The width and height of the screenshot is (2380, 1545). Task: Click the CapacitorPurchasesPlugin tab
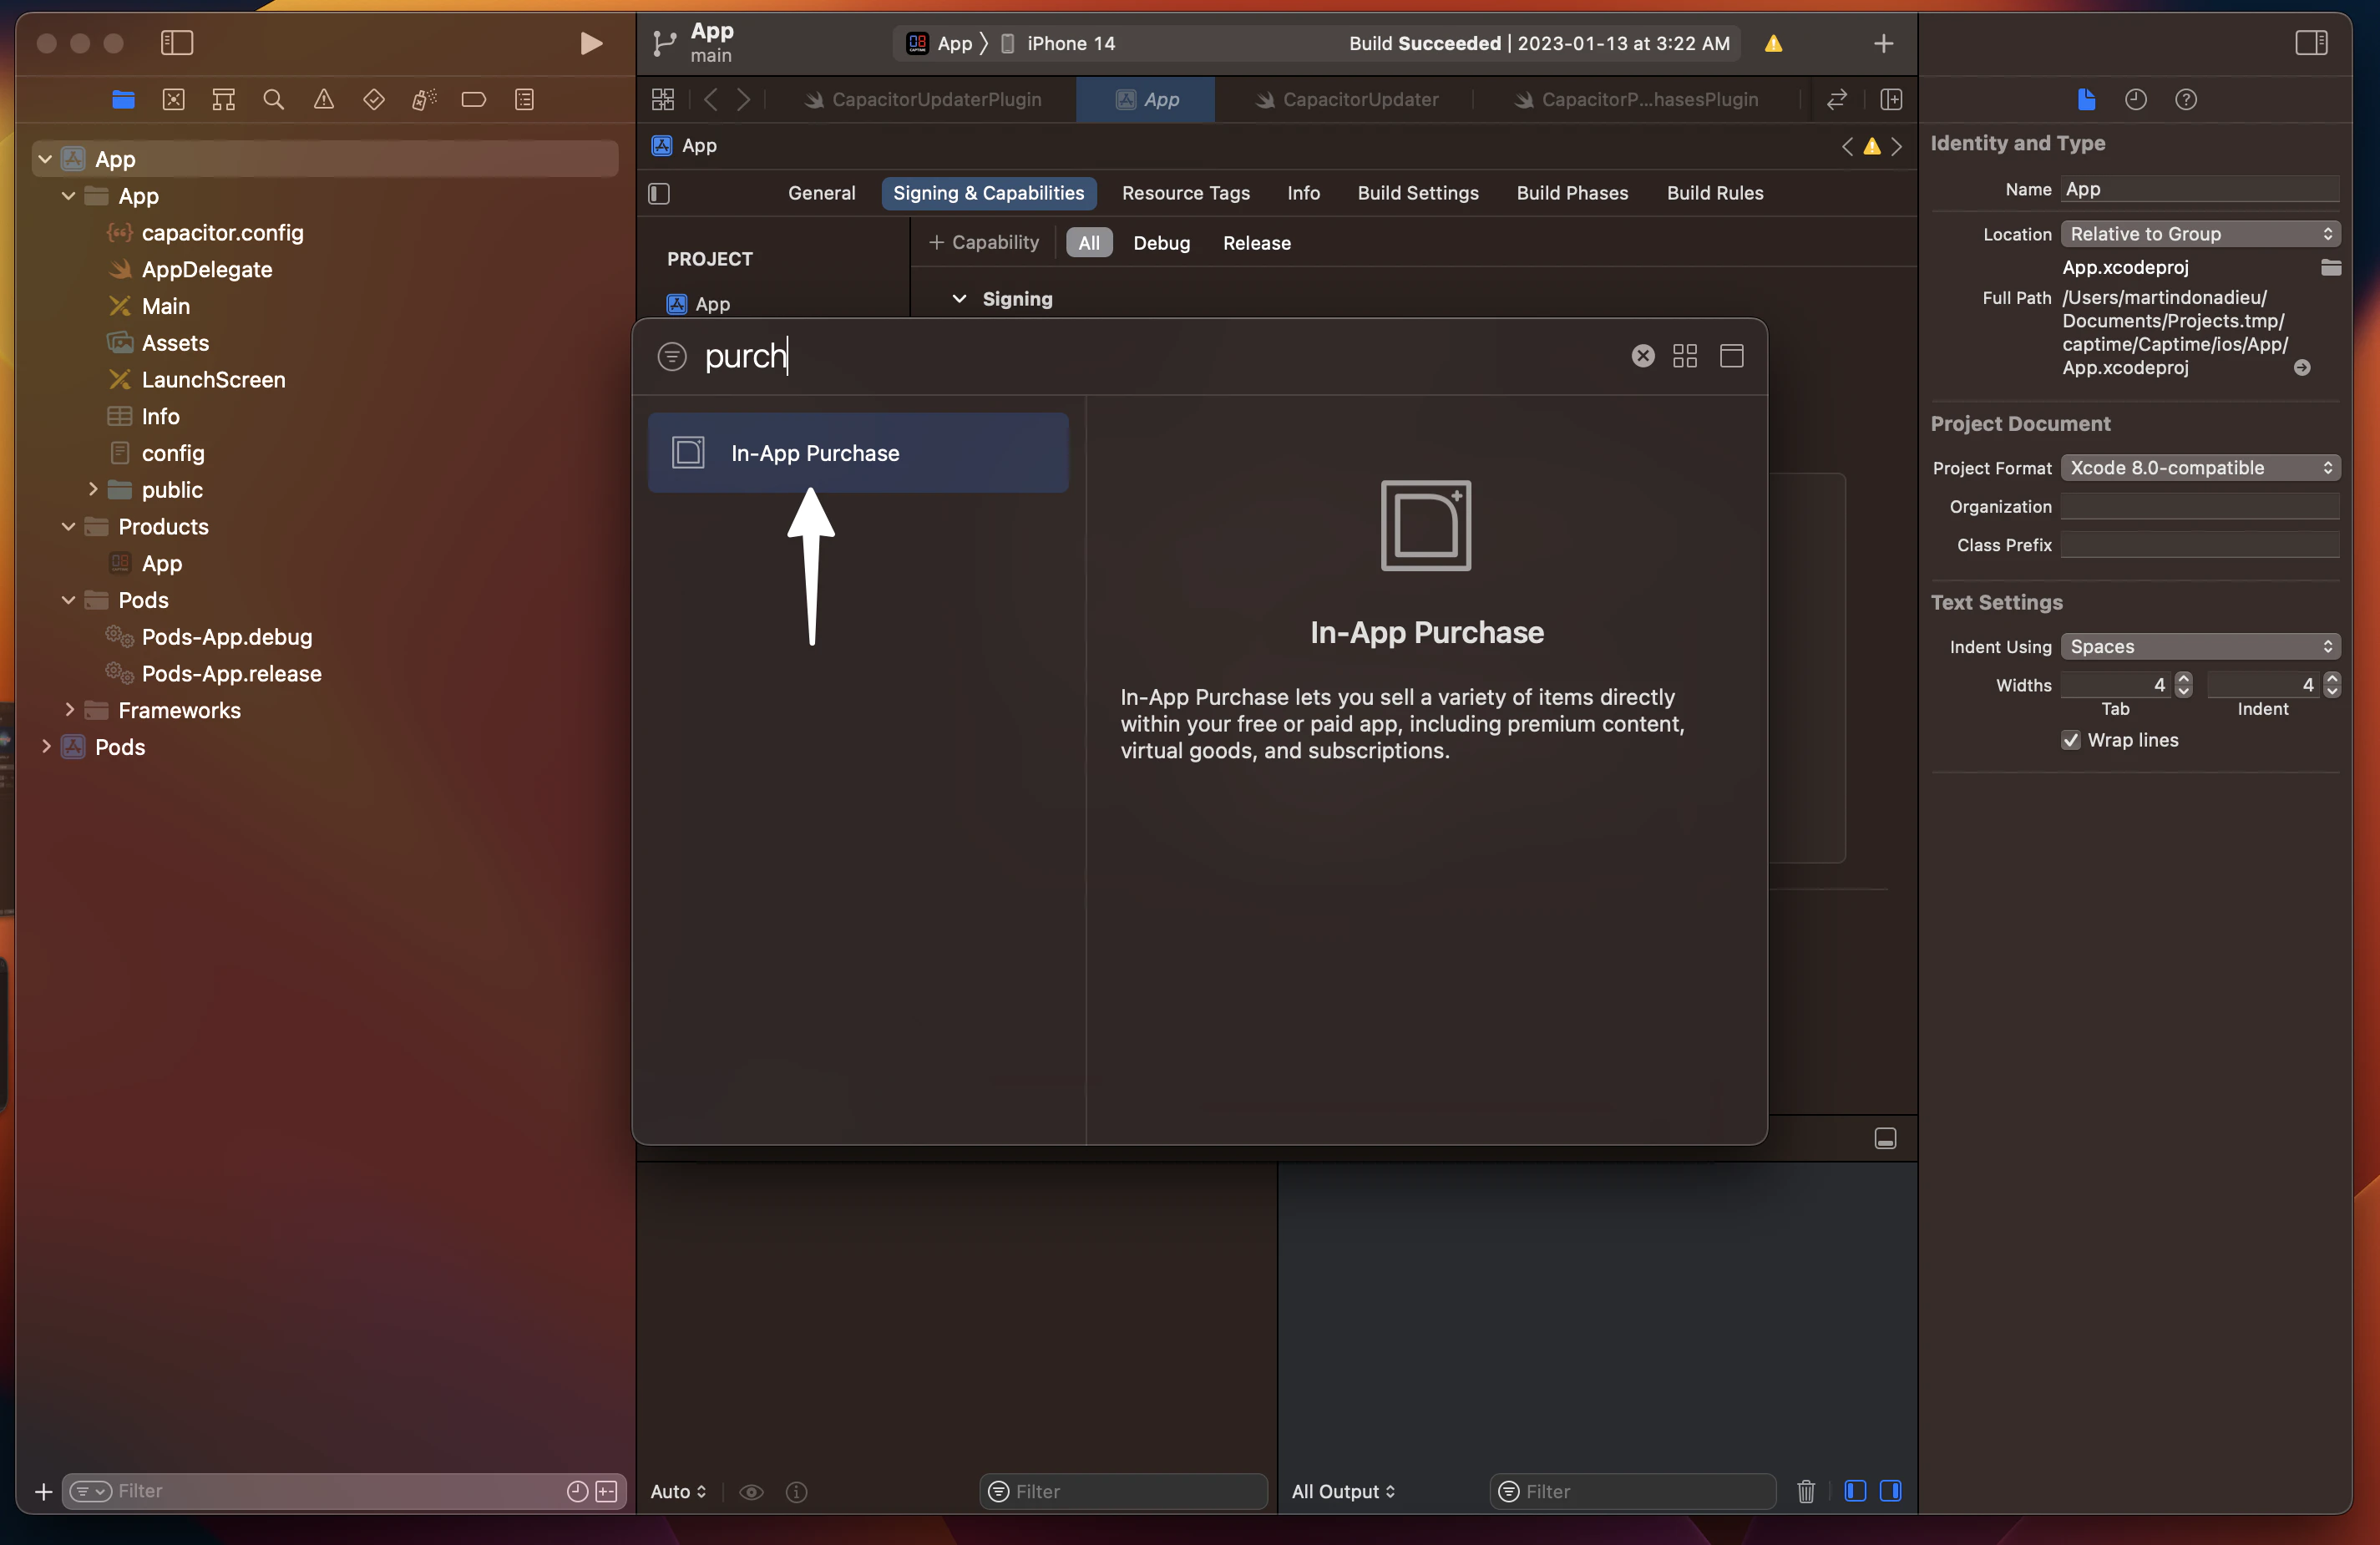pyautogui.click(x=1649, y=99)
